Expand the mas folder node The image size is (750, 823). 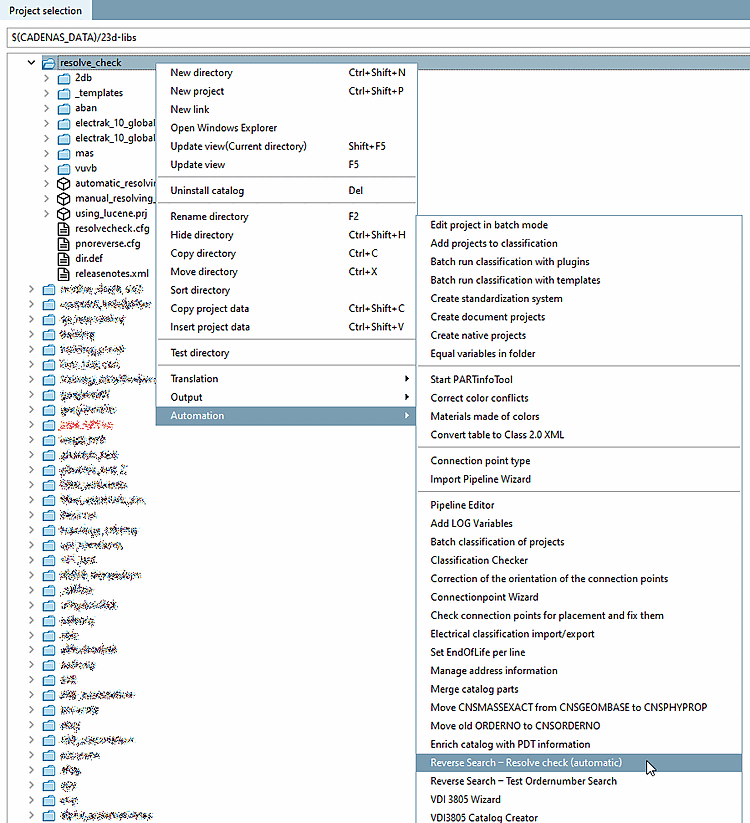pyautogui.click(x=46, y=154)
